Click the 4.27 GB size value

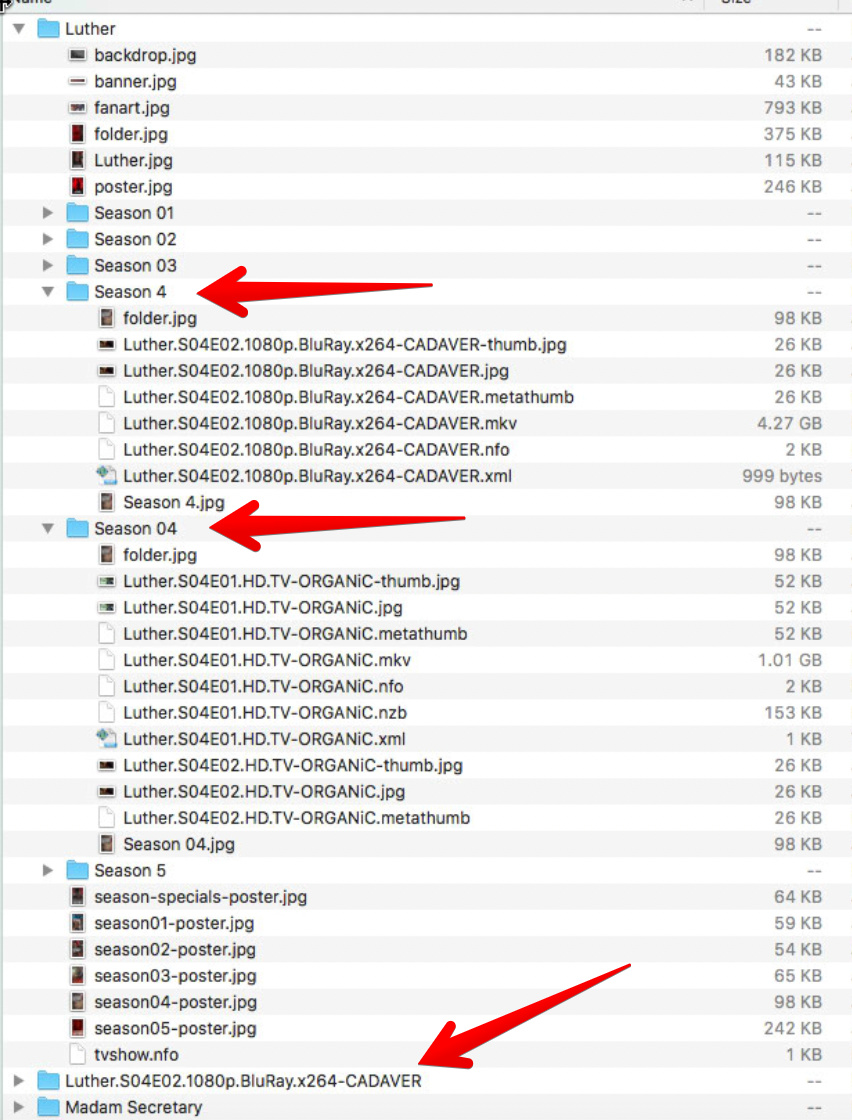click(789, 424)
